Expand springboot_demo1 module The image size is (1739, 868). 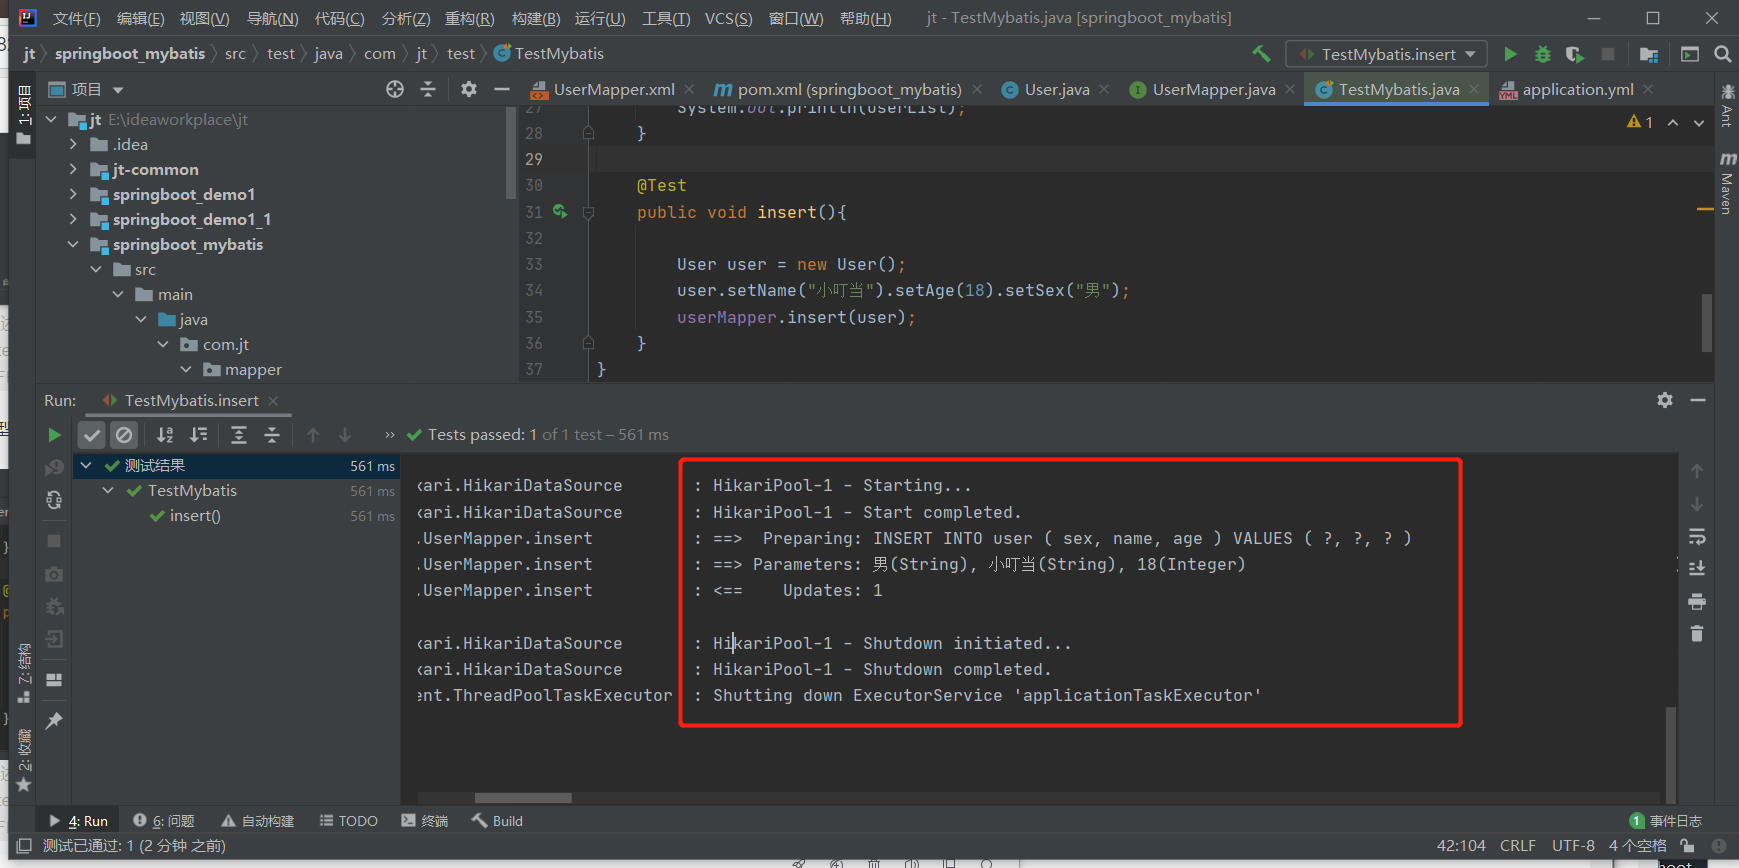[x=73, y=194]
